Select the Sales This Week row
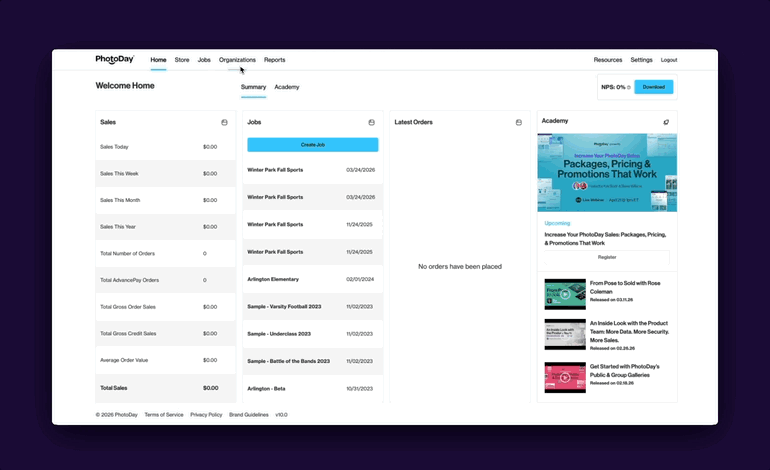770x470 pixels. [x=165, y=173]
